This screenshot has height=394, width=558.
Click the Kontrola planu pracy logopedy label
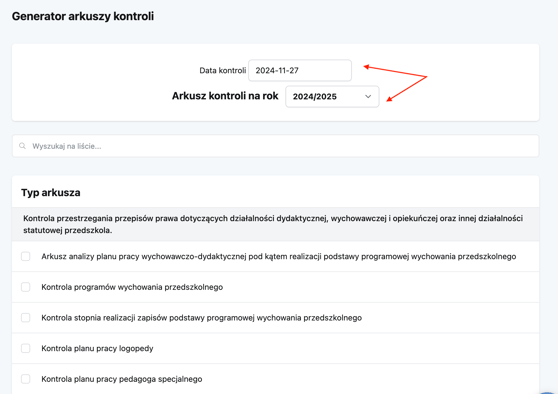pos(97,348)
